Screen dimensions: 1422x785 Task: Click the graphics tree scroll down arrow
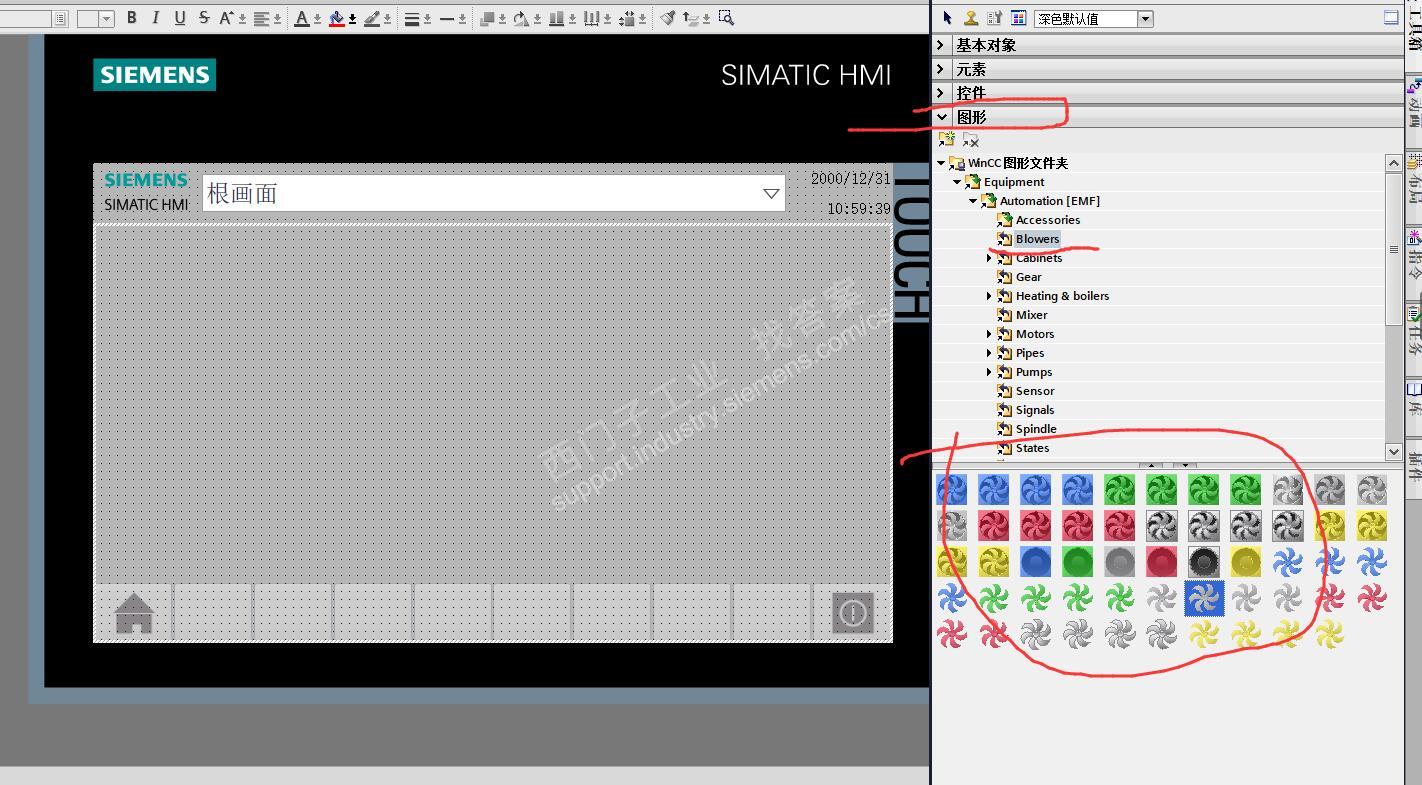pyautogui.click(x=1394, y=451)
